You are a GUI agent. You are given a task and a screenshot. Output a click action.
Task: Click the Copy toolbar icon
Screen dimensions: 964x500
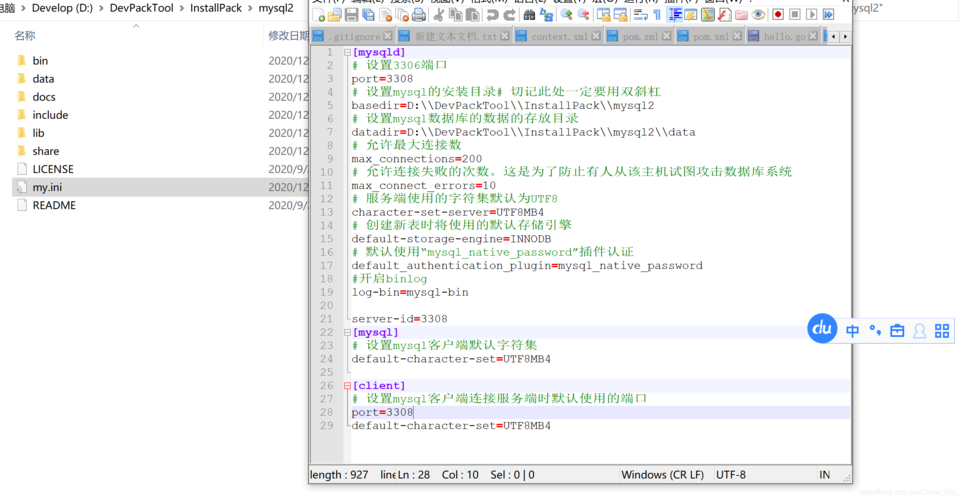(456, 15)
